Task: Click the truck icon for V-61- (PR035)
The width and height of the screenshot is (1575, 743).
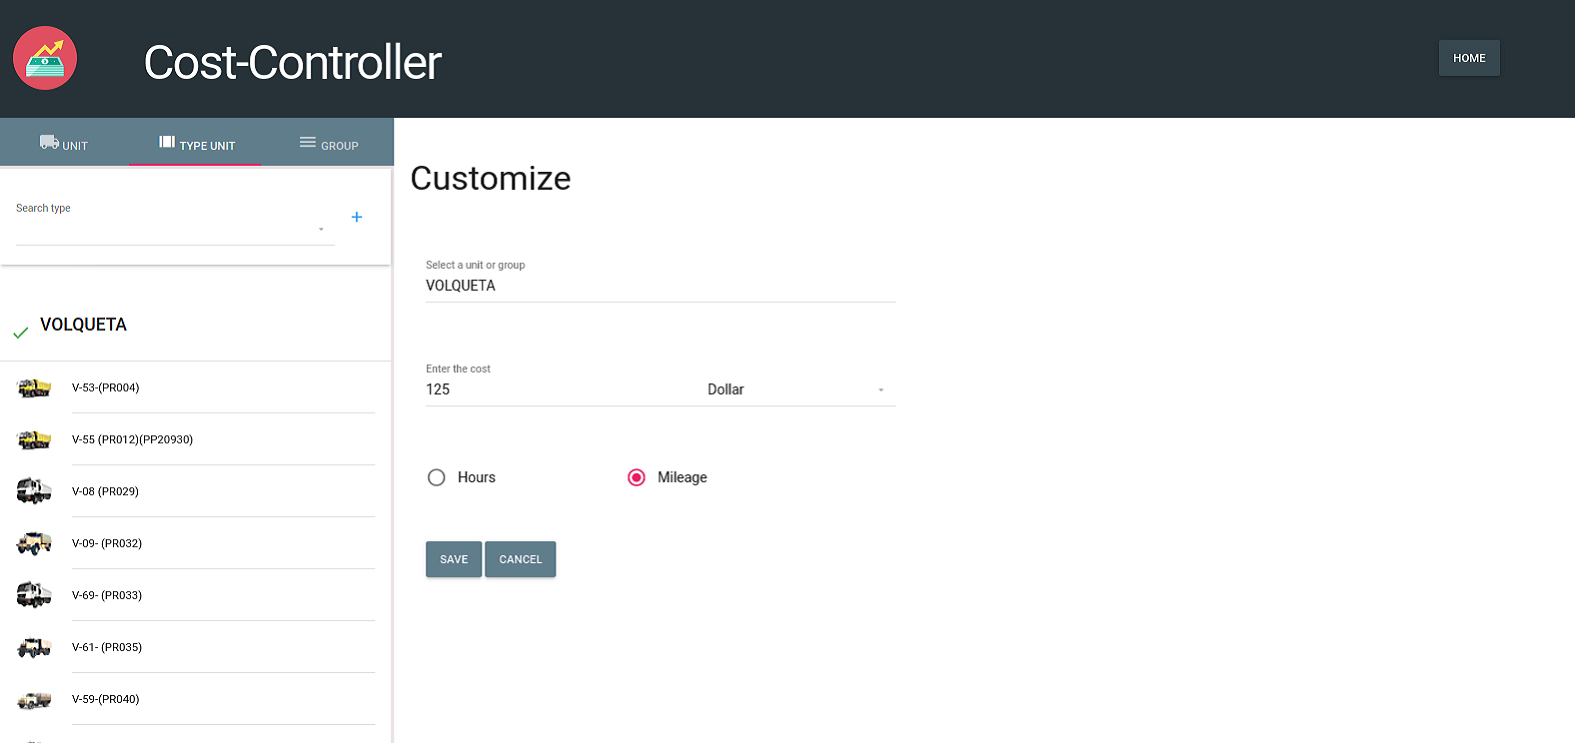Action: pos(34,647)
